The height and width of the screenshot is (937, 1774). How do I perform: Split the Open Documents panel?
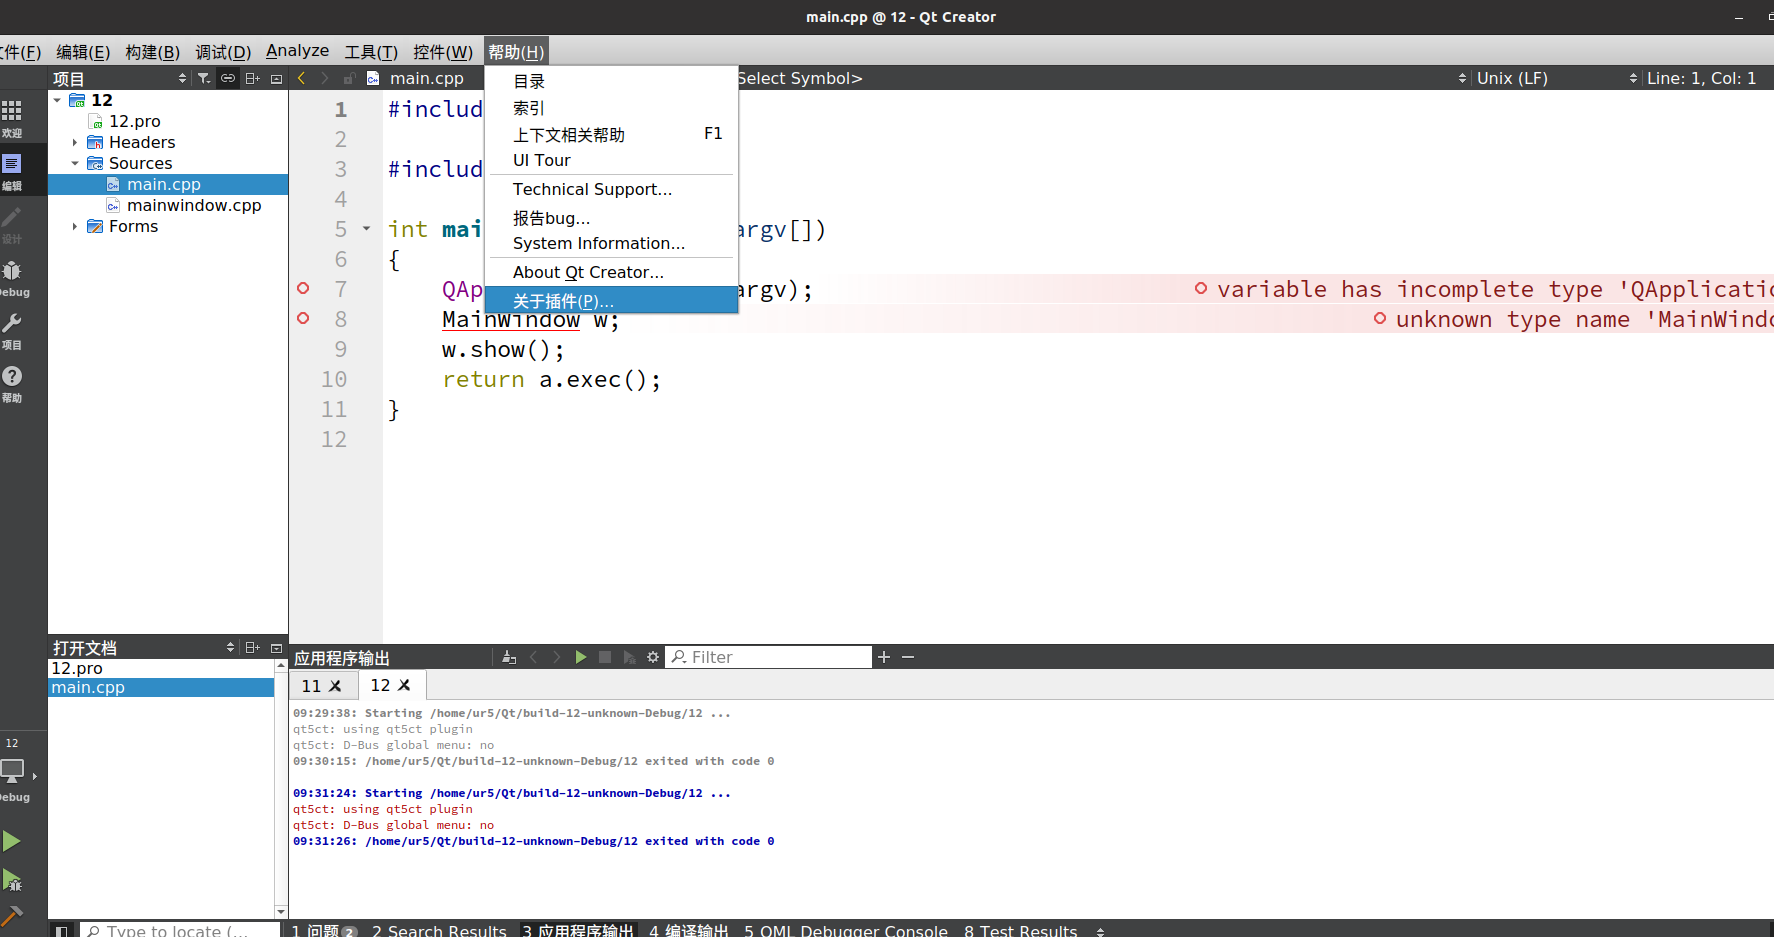click(252, 647)
